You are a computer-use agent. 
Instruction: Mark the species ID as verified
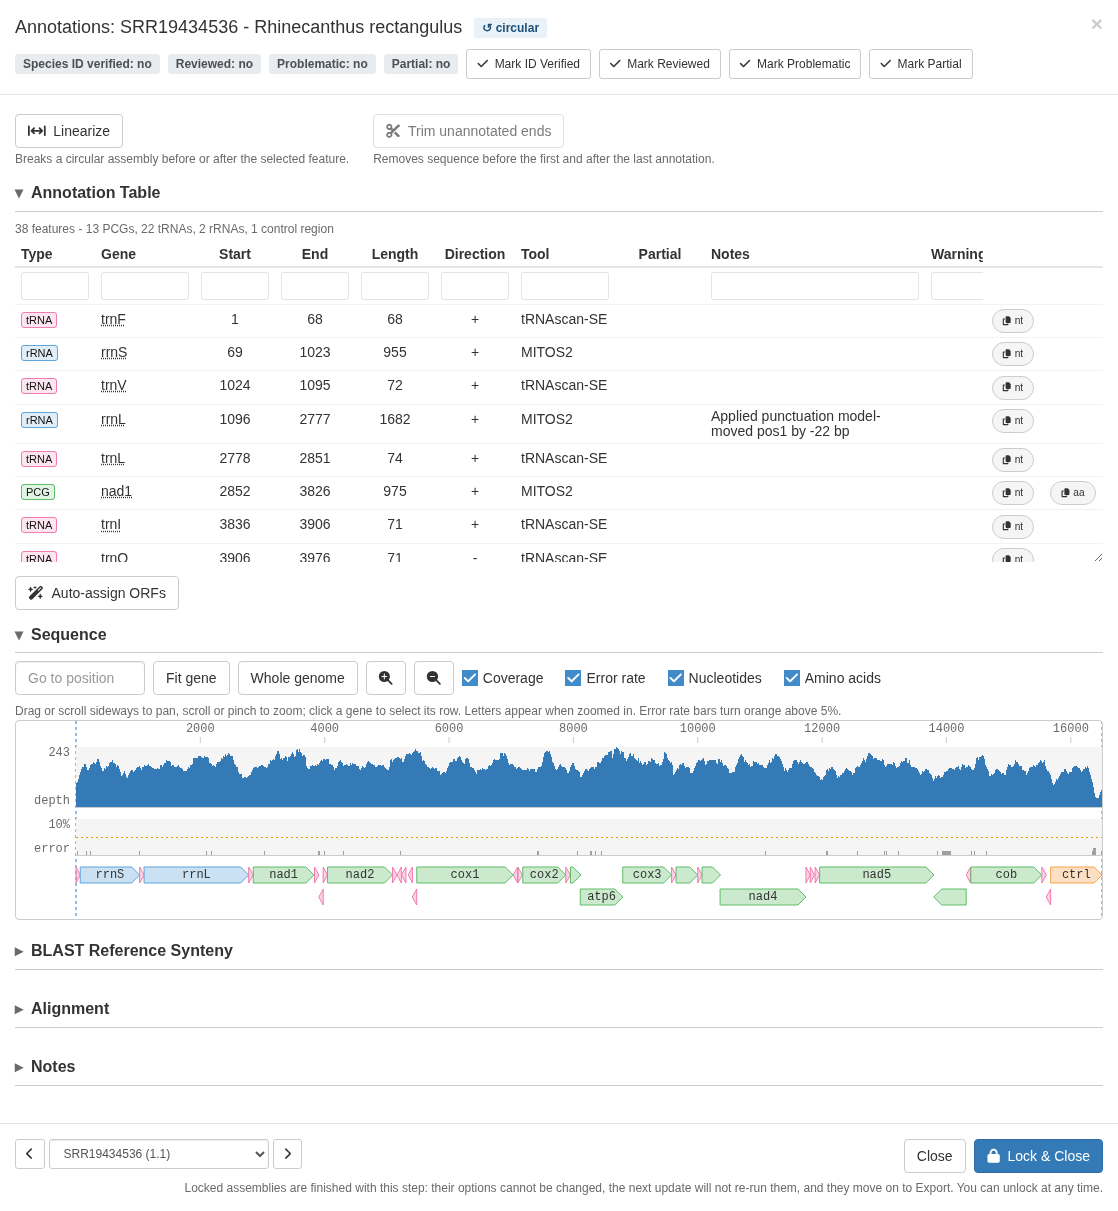(528, 64)
